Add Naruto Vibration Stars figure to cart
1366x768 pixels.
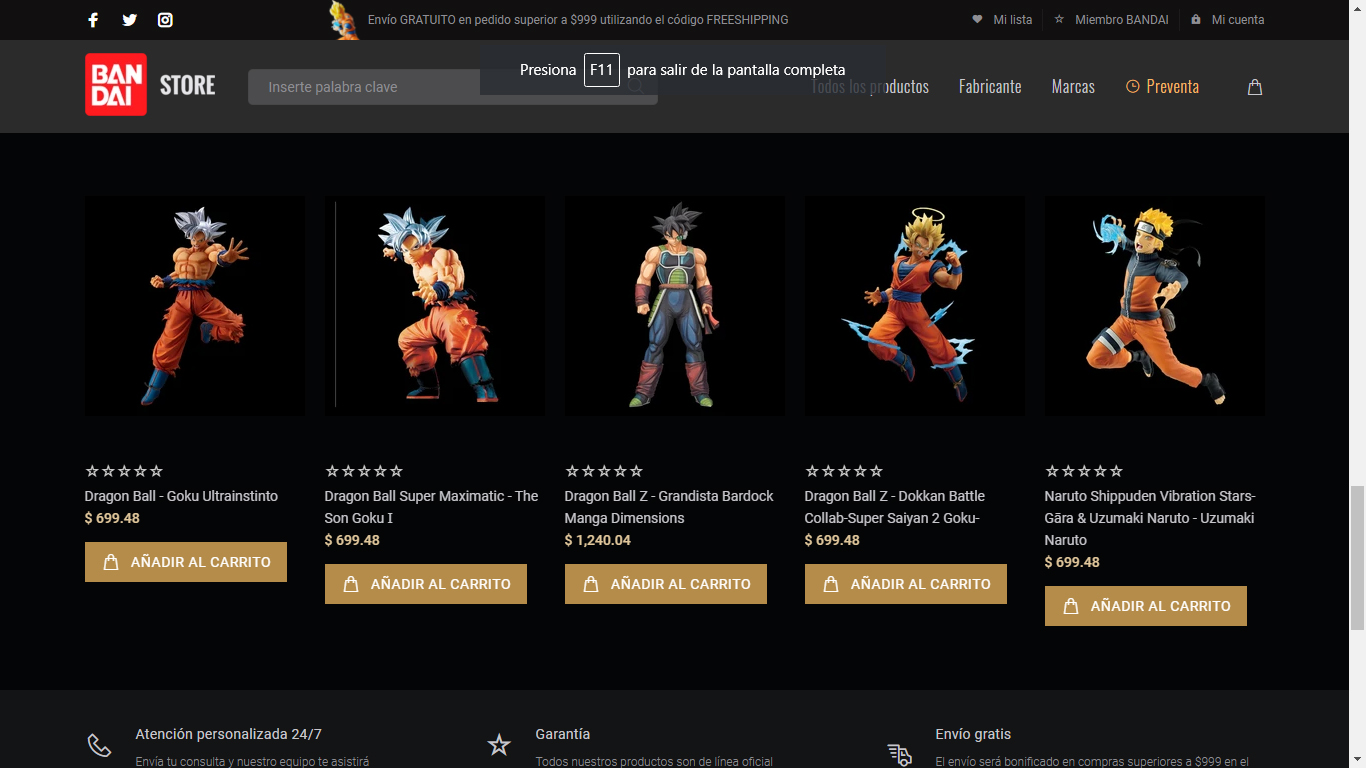click(1145, 606)
